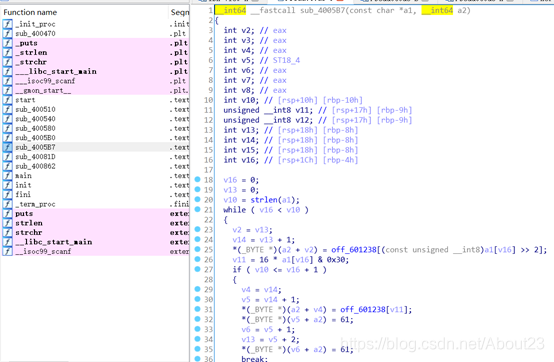Click the function icon beside sub_40081D

click(x=7, y=156)
